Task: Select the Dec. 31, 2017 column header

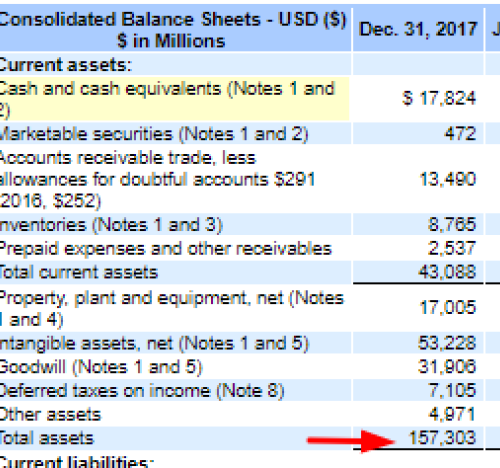Action: [418, 29]
